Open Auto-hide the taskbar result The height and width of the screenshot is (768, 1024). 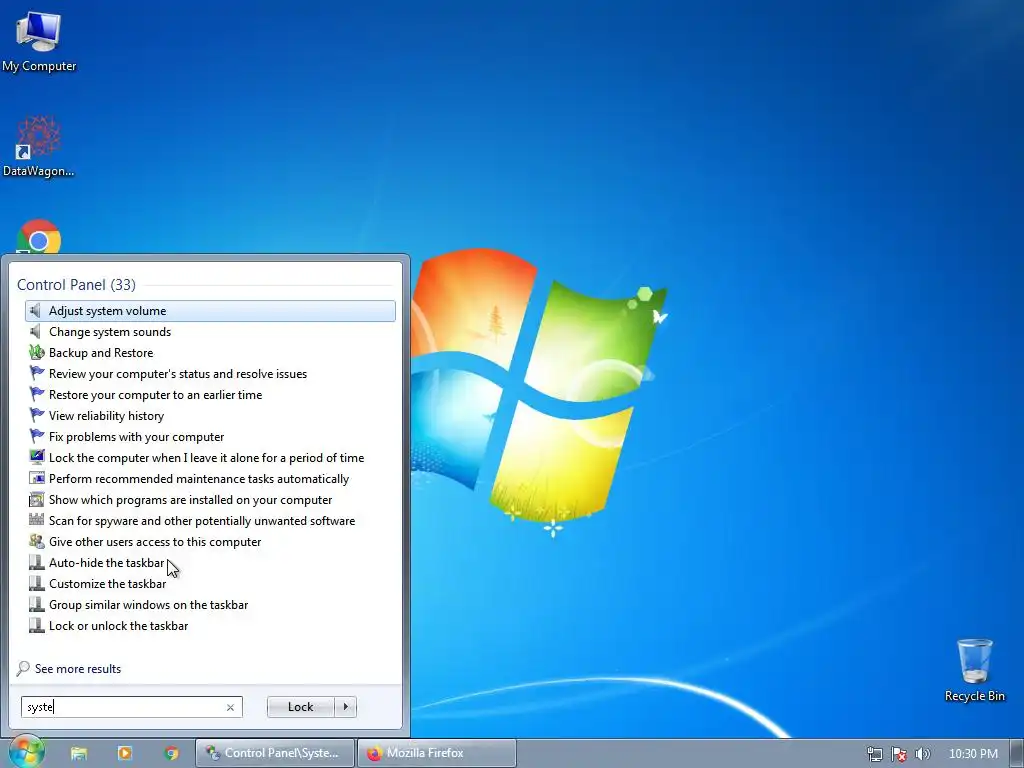(210, 562)
